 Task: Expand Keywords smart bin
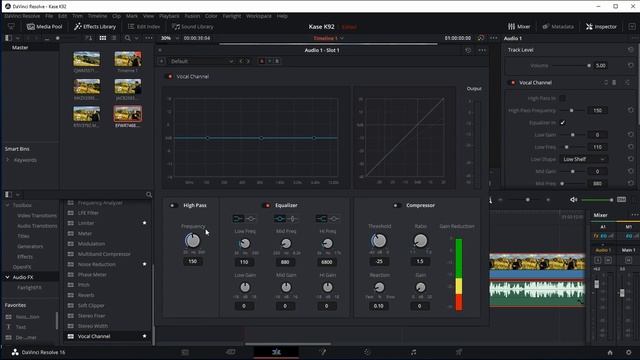(7, 160)
